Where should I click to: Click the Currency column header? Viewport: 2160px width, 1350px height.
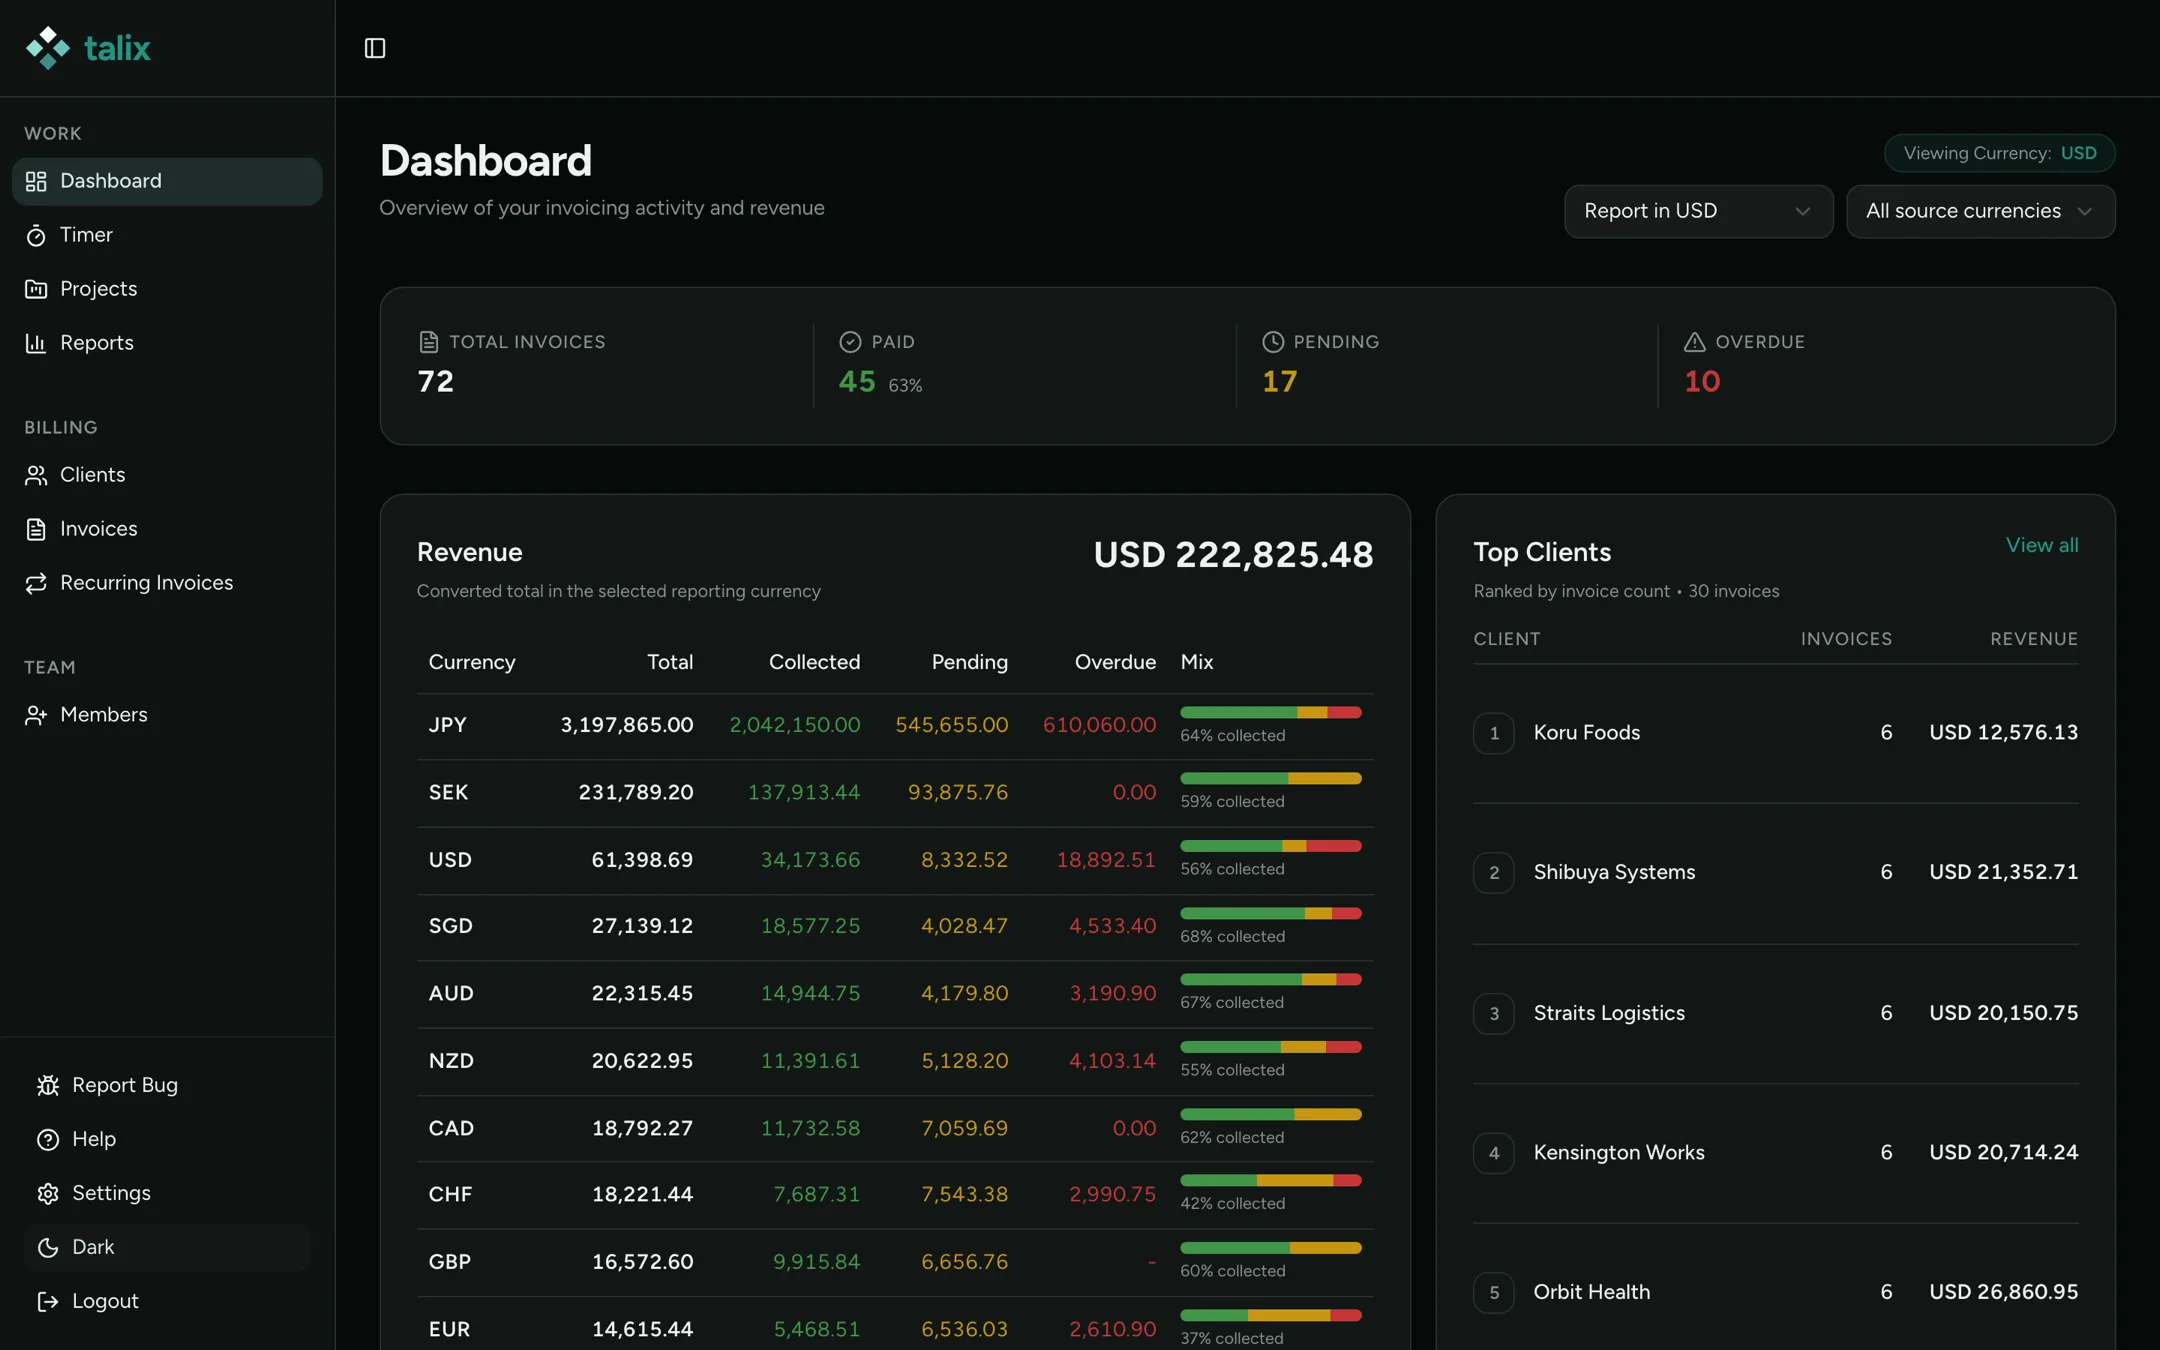[x=472, y=662]
